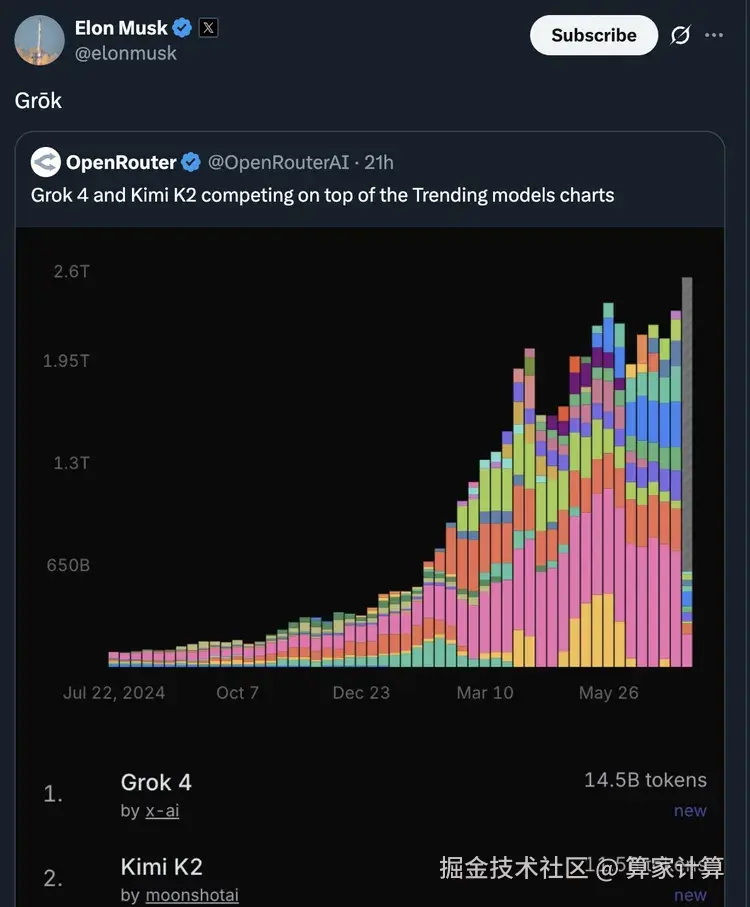
Task: Open the x-ai provider link under Grok 4
Action: (162, 811)
